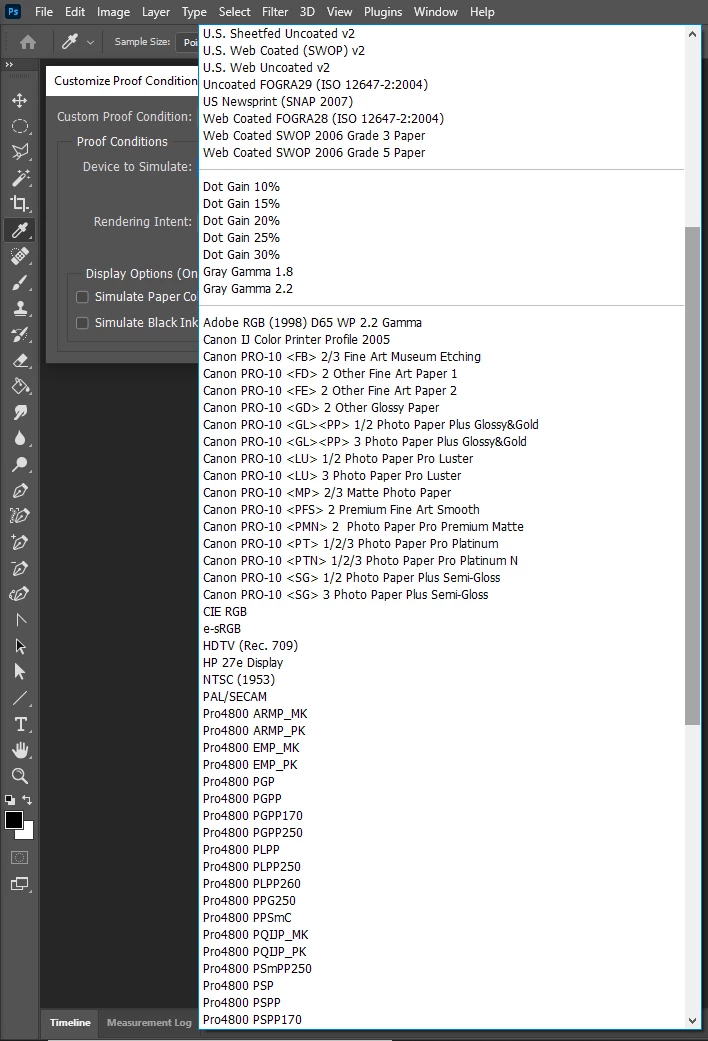Select the Path Selection black arrow tool

pos(20,672)
